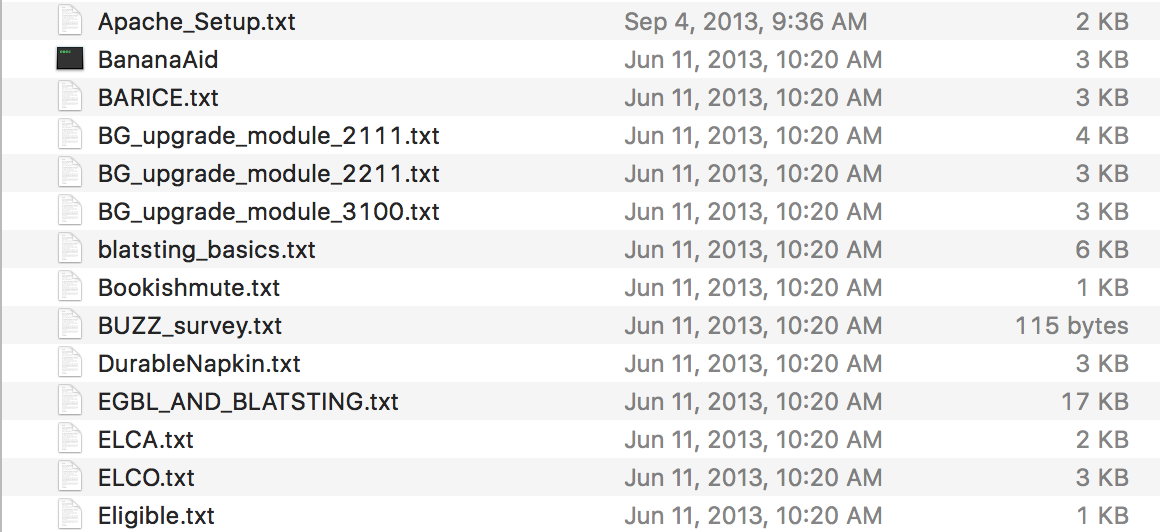The width and height of the screenshot is (1160, 532).
Task: Click the 6 KB file size
Action: coord(1101,250)
